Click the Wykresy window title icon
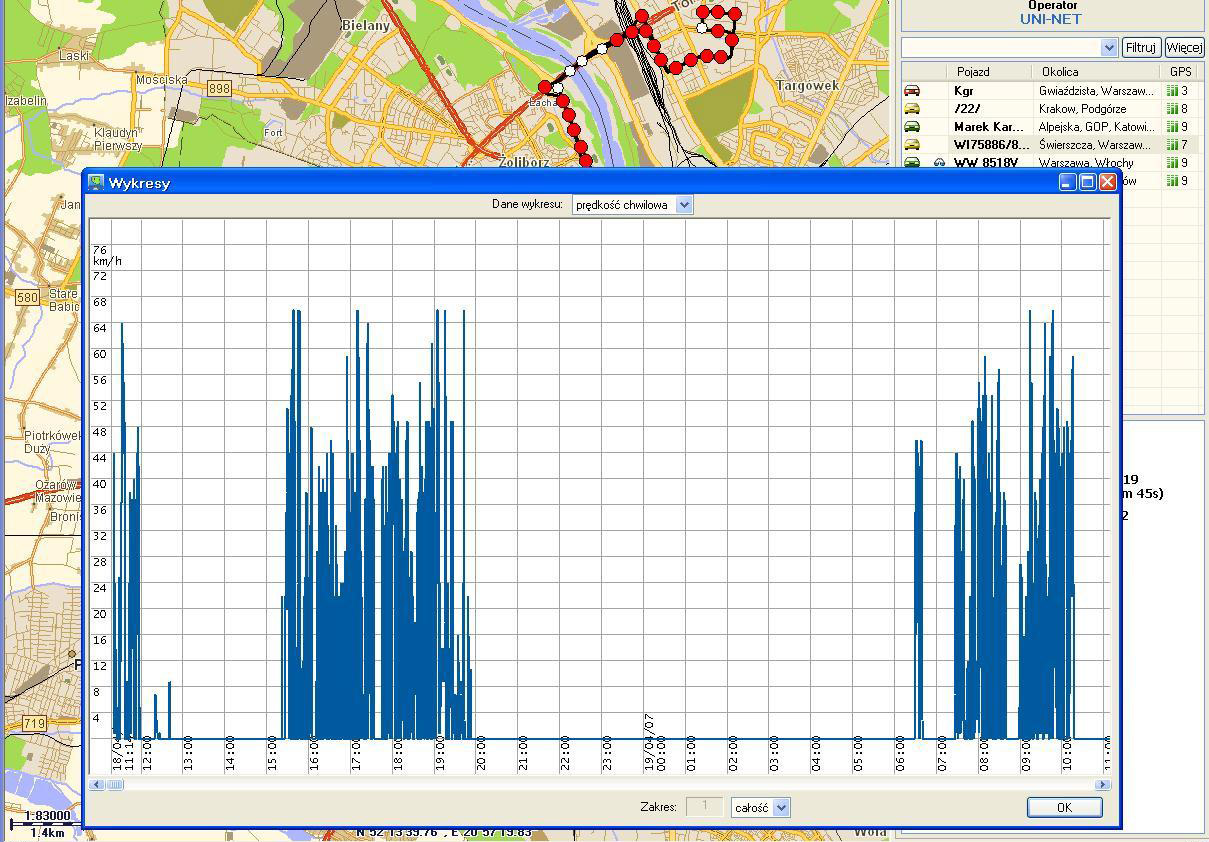The width and height of the screenshot is (1209, 842). [97, 183]
